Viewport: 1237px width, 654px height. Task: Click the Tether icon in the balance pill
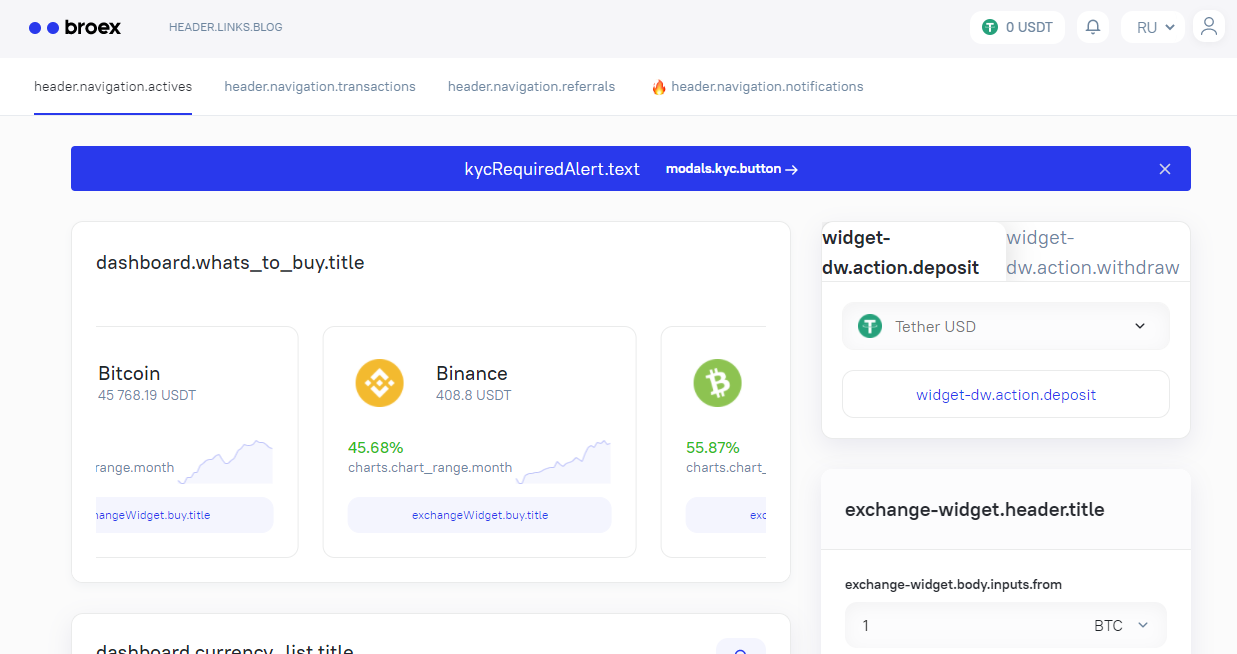click(x=990, y=28)
